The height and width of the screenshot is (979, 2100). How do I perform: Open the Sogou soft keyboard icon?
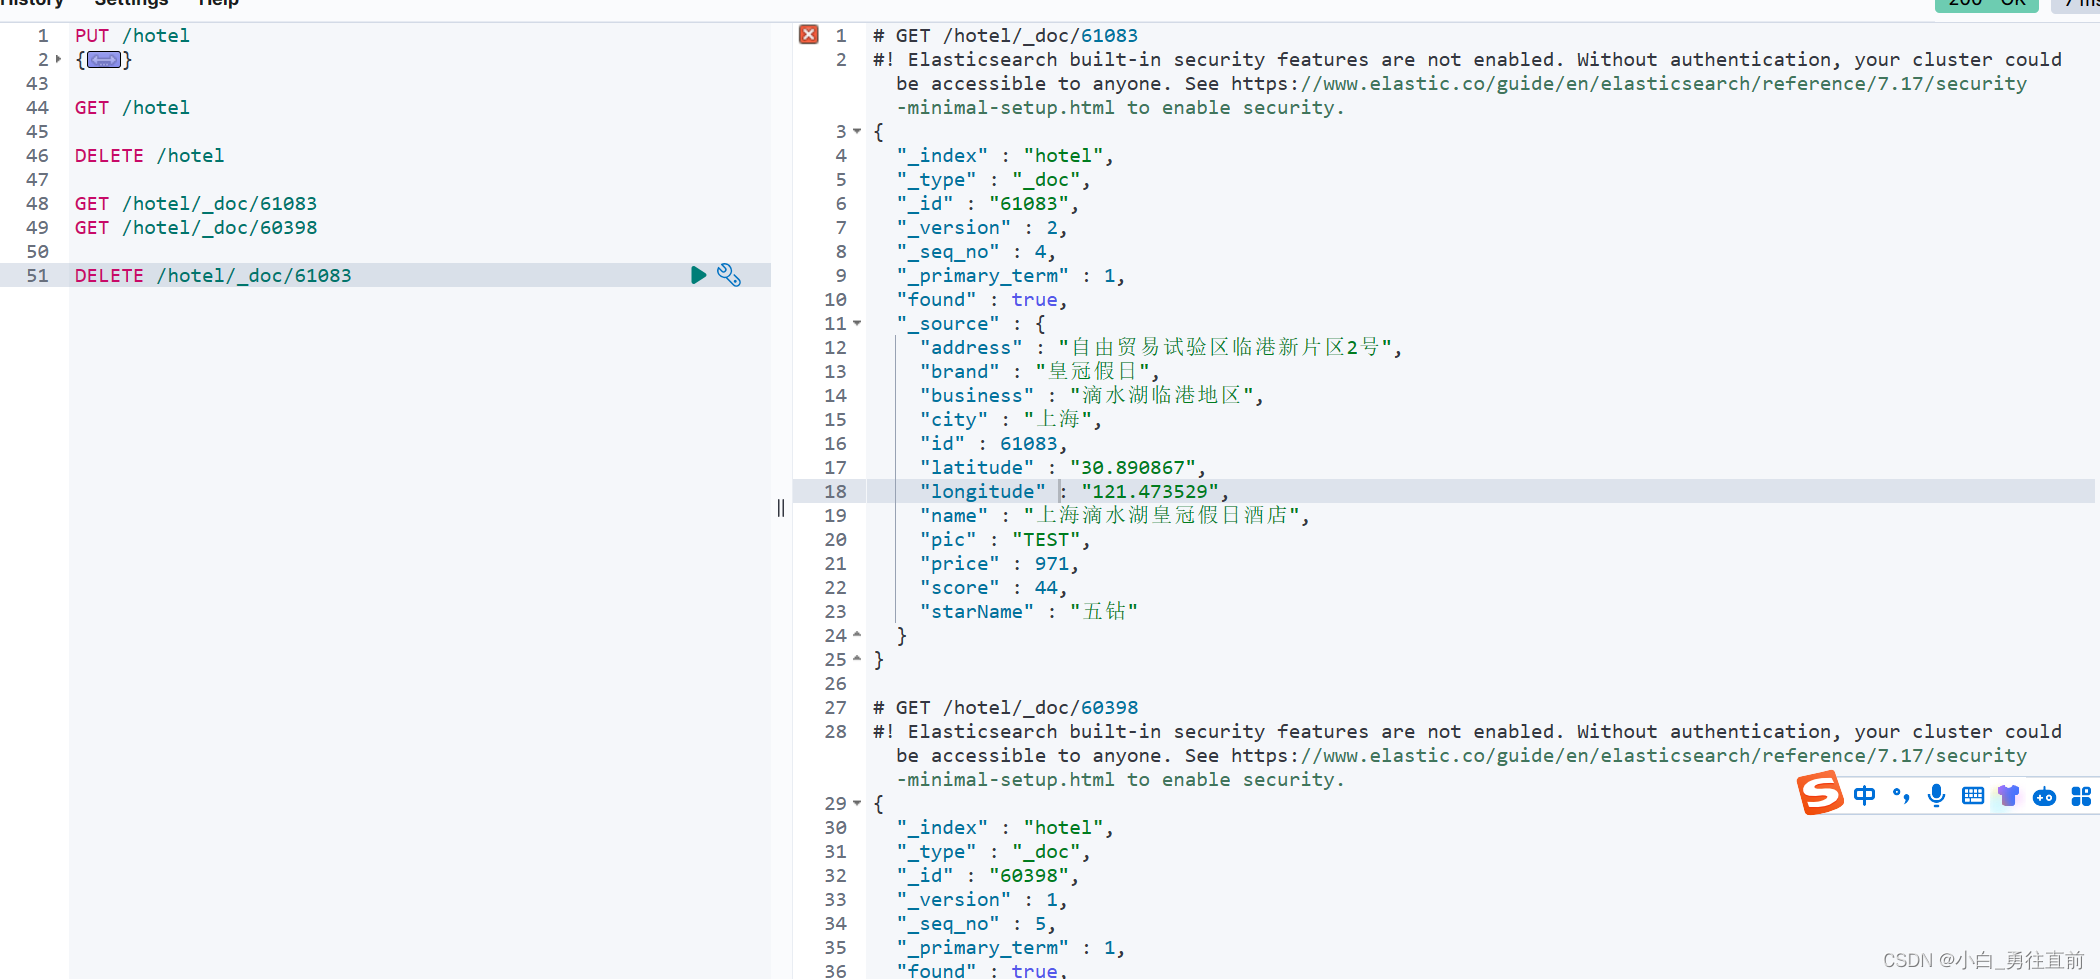pyautogui.click(x=1973, y=796)
